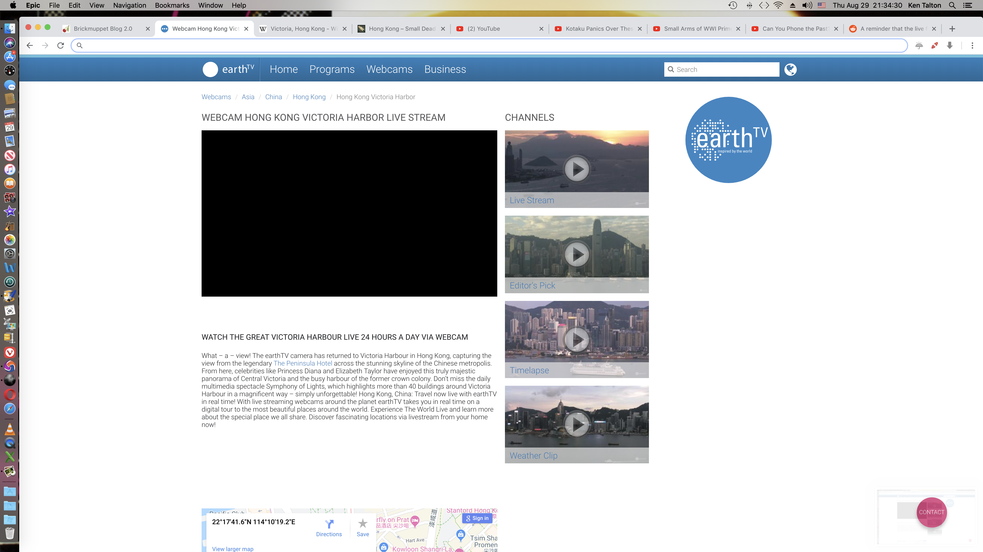Screen dimensions: 983x552
Task: Open the Bookmarks menu in menu bar
Action: click(172, 5)
